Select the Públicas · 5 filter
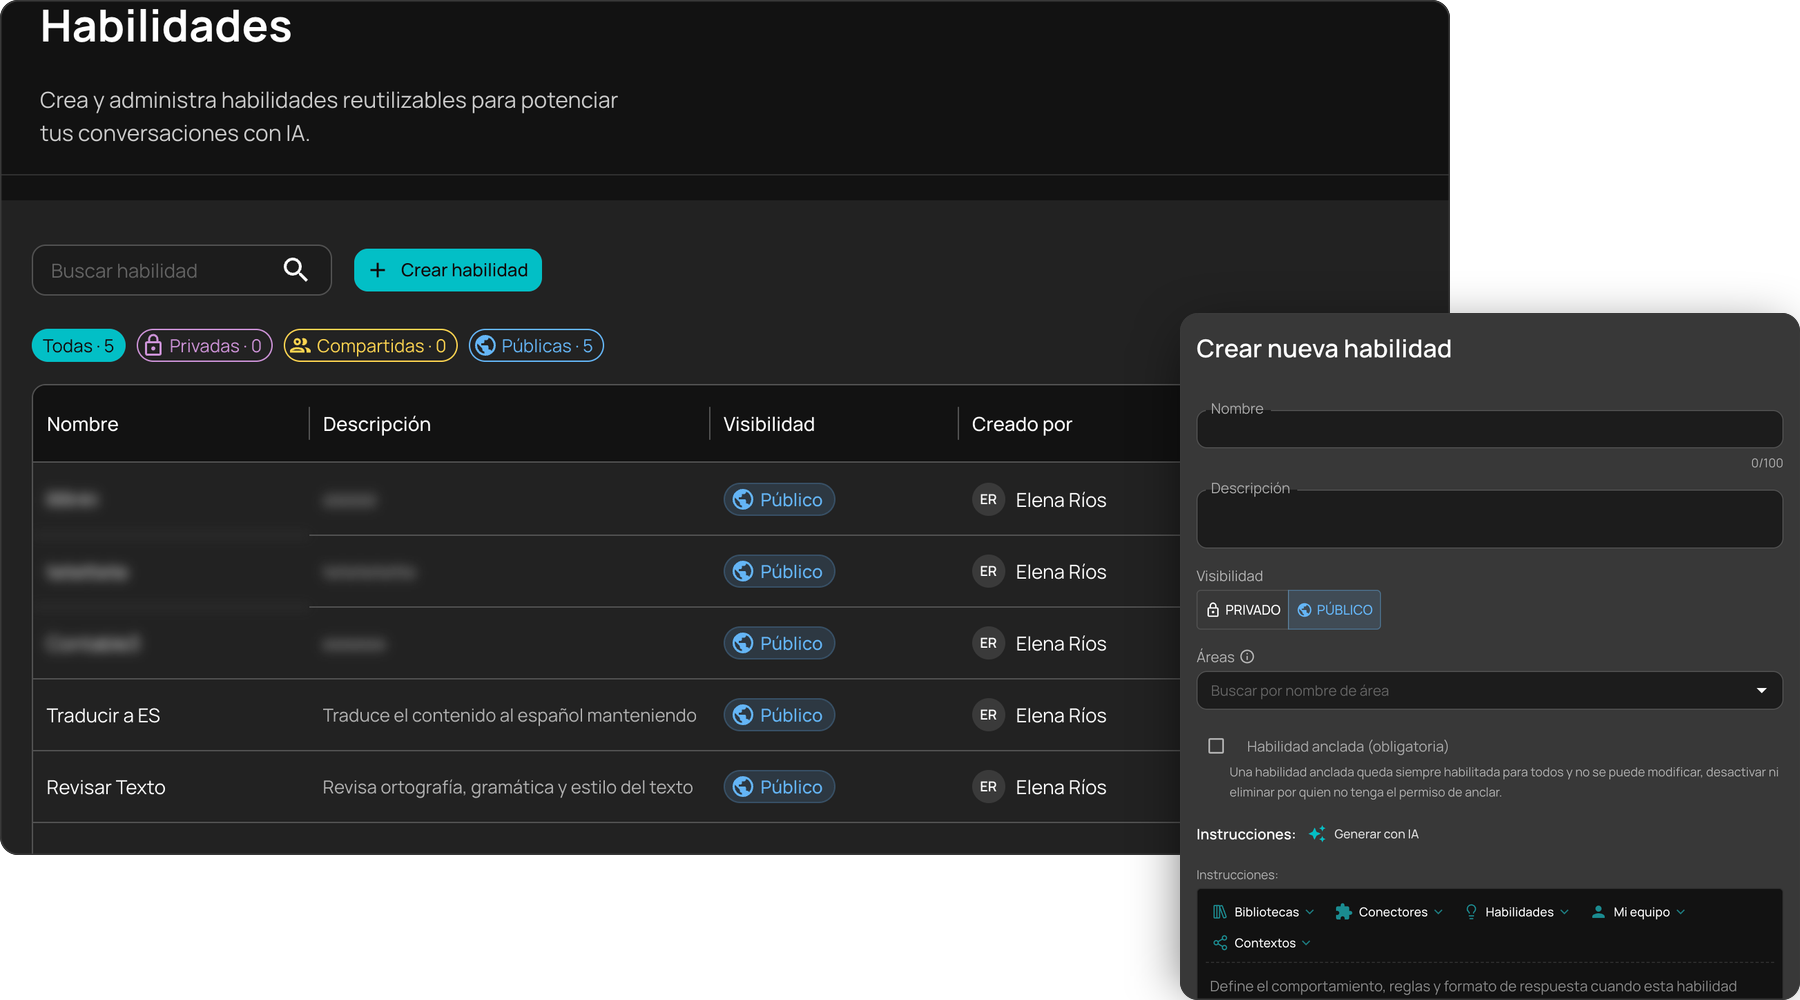The width and height of the screenshot is (1800, 1000). click(x=536, y=345)
